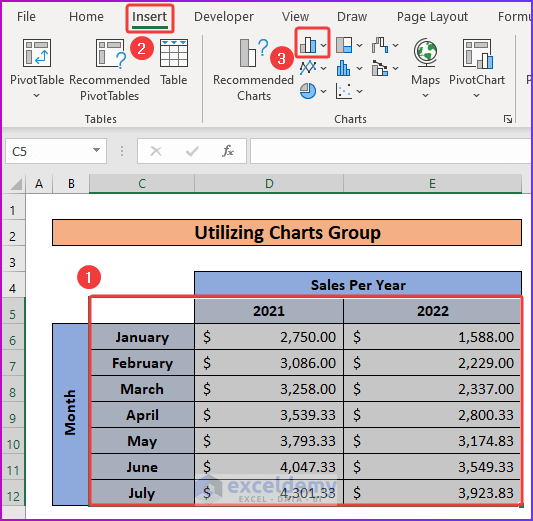Switch to the Home tab
The width and height of the screenshot is (533, 521).
(86, 16)
